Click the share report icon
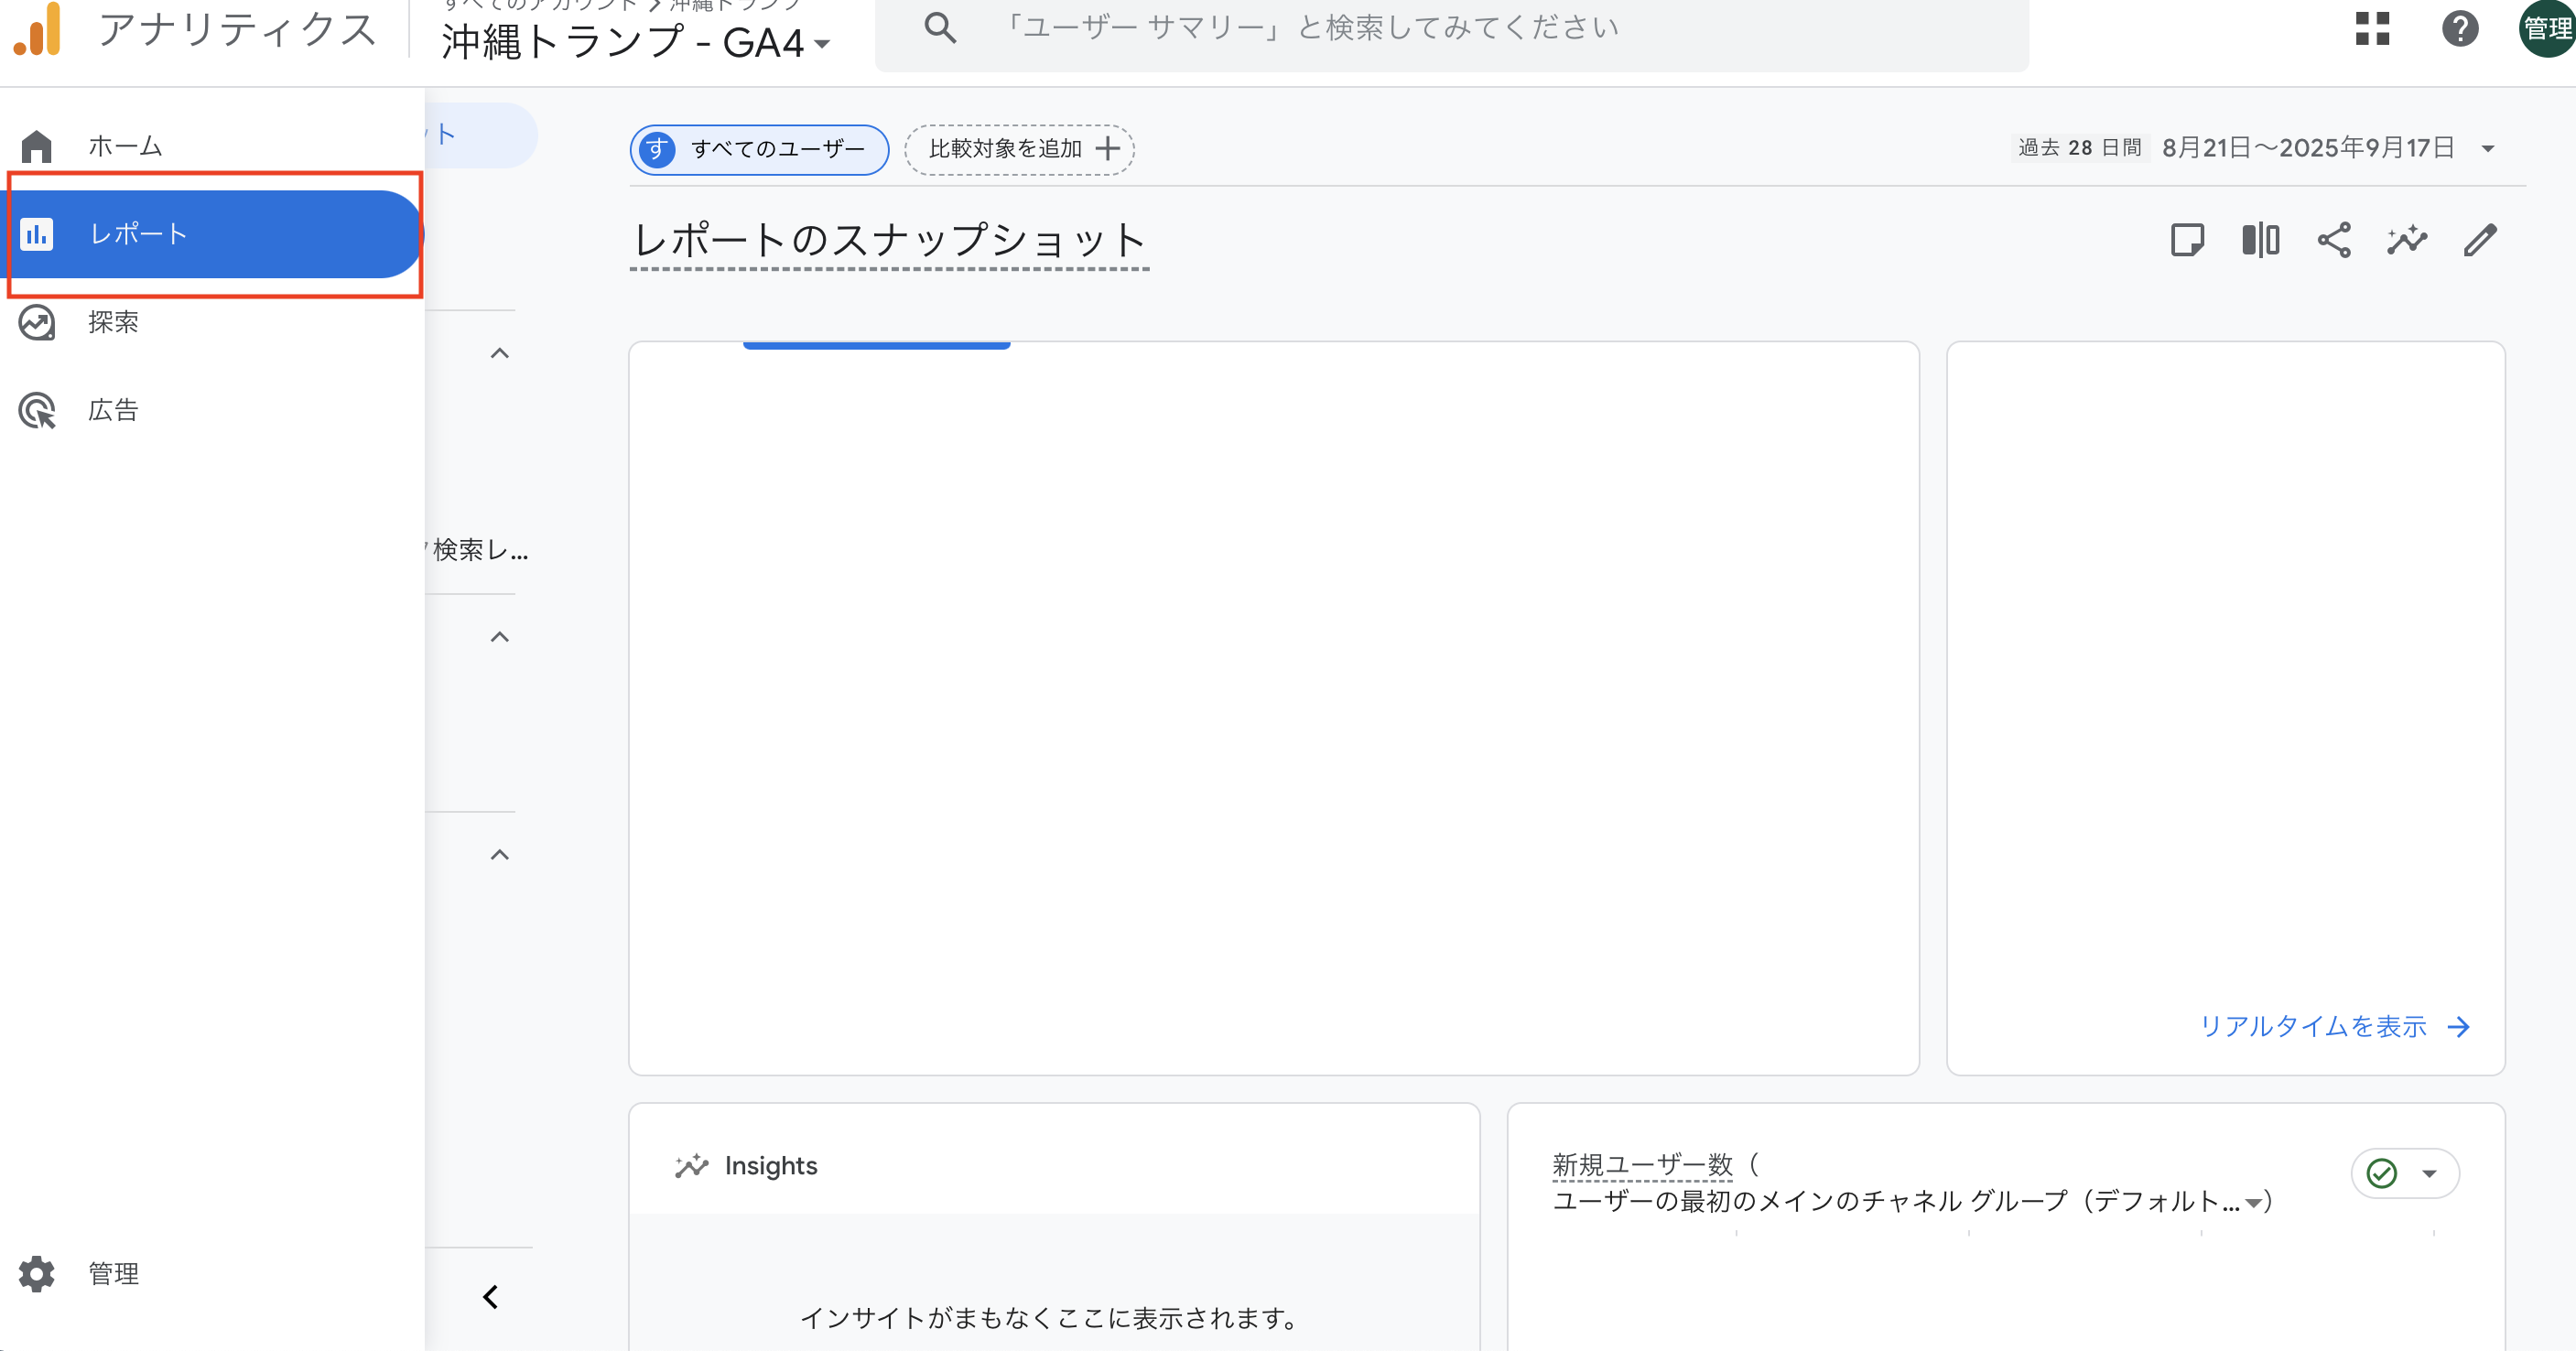 (x=2334, y=240)
